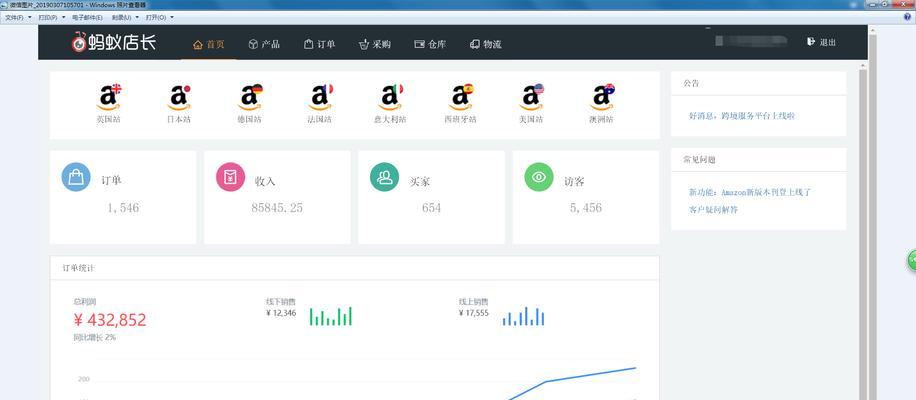
Task: Open the 英国站 Amazon UK marketplace icon
Action: point(109,97)
